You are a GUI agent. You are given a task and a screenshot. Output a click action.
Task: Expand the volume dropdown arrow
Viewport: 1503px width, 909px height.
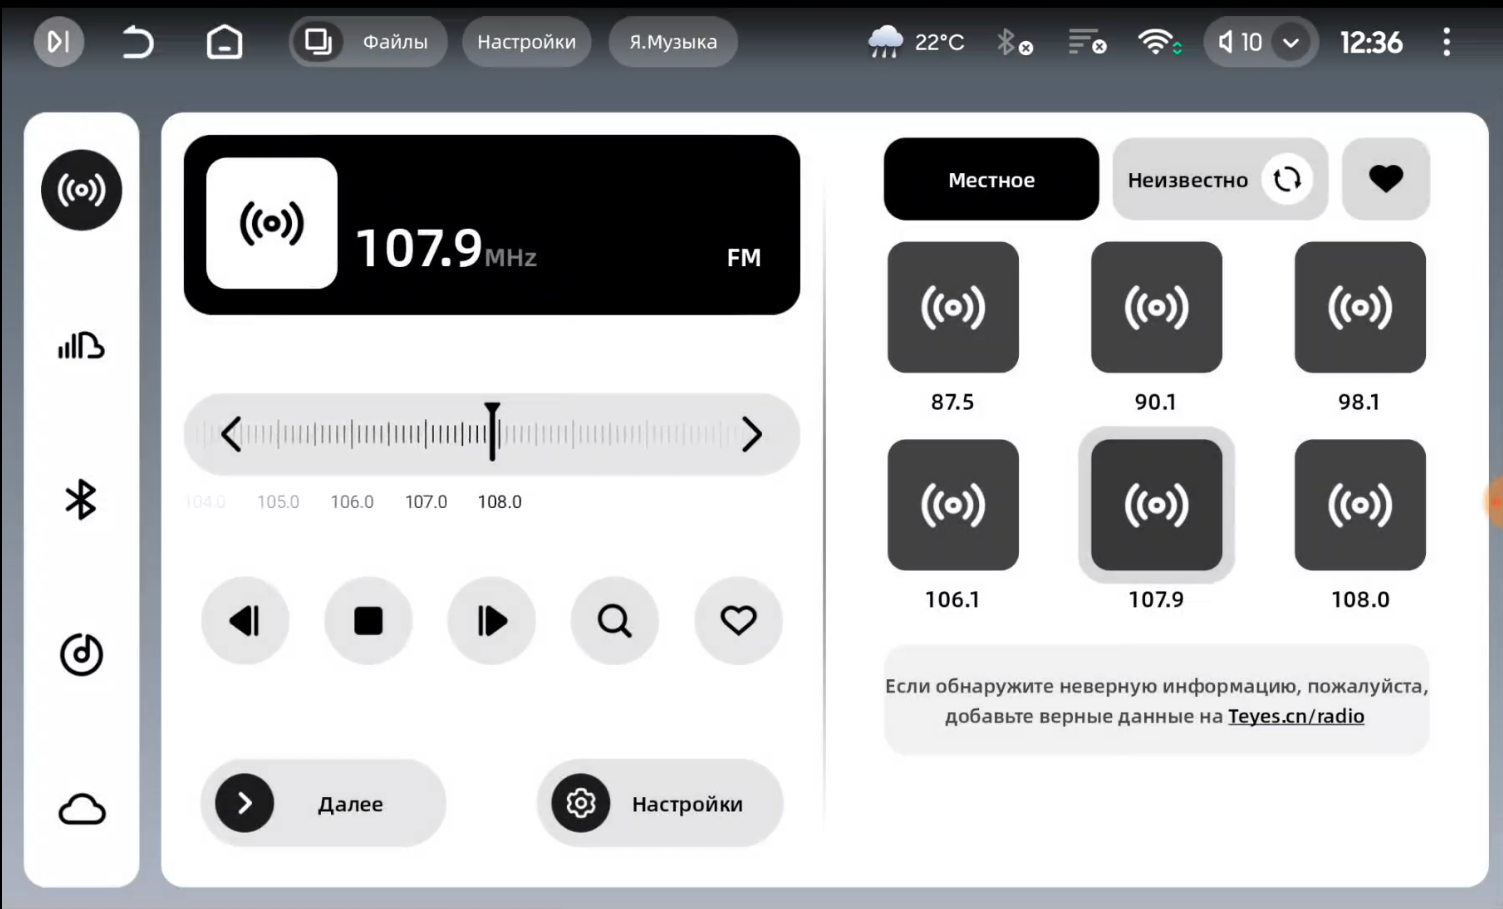tap(1291, 43)
